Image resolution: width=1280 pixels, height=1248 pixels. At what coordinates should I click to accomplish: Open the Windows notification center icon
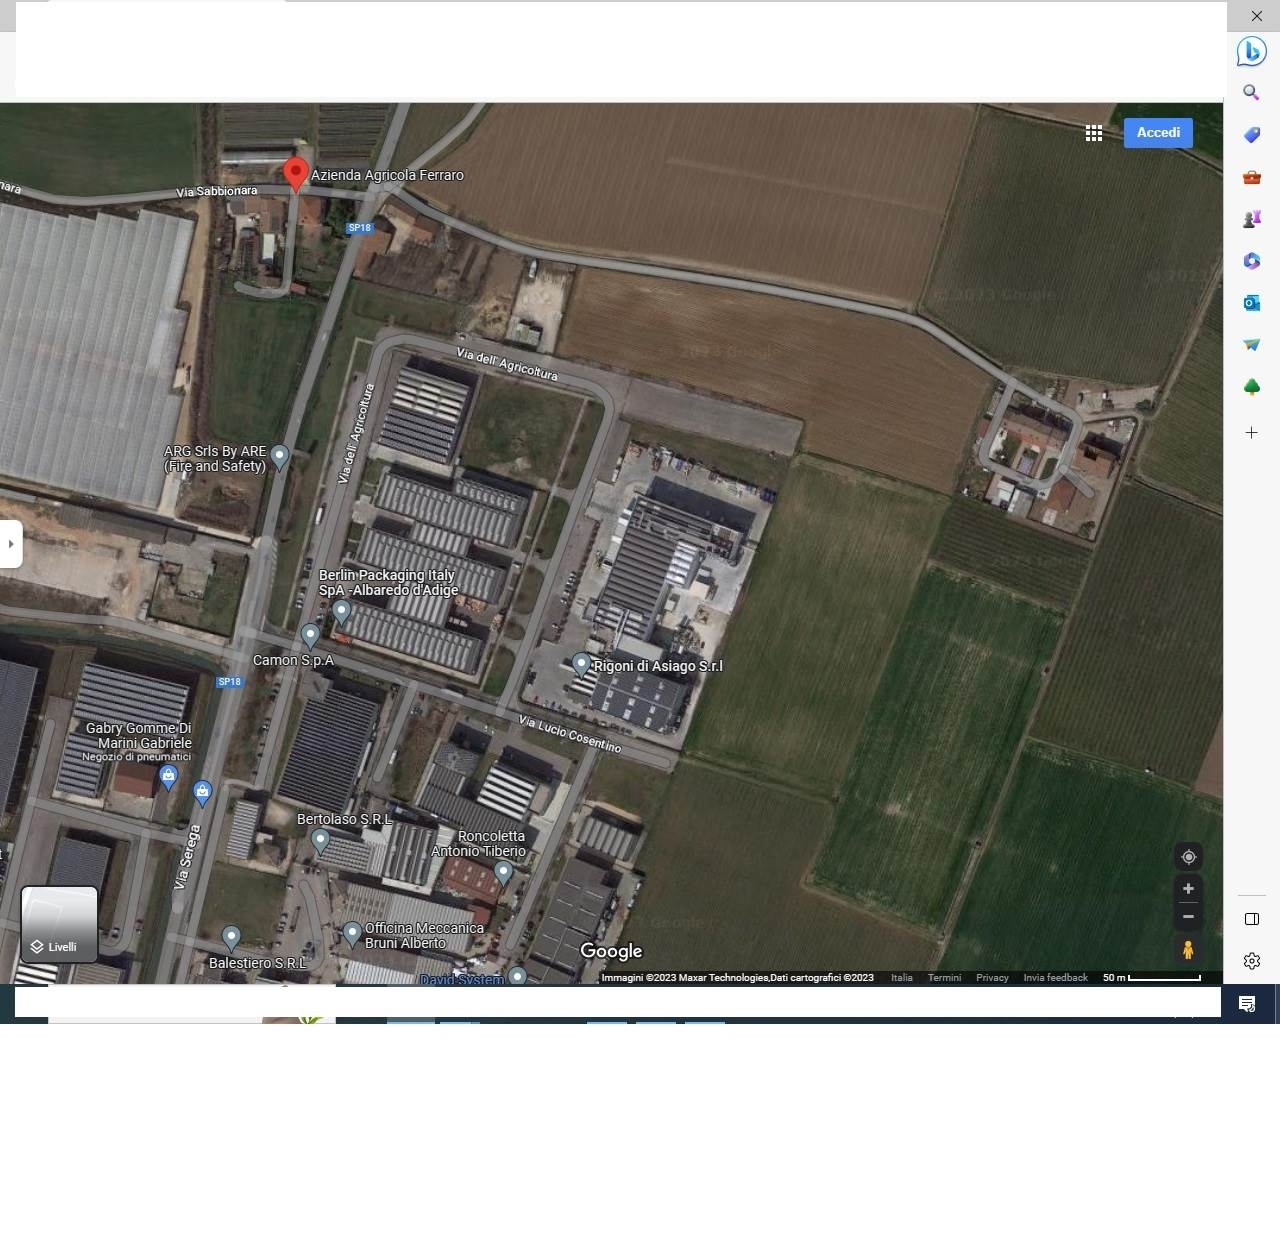click(1247, 1004)
